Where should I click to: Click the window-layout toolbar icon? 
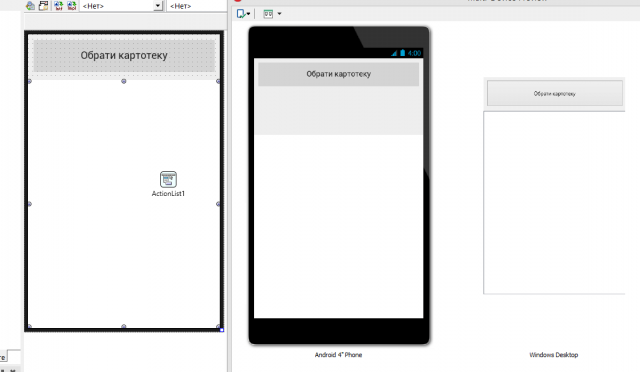point(43,6)
